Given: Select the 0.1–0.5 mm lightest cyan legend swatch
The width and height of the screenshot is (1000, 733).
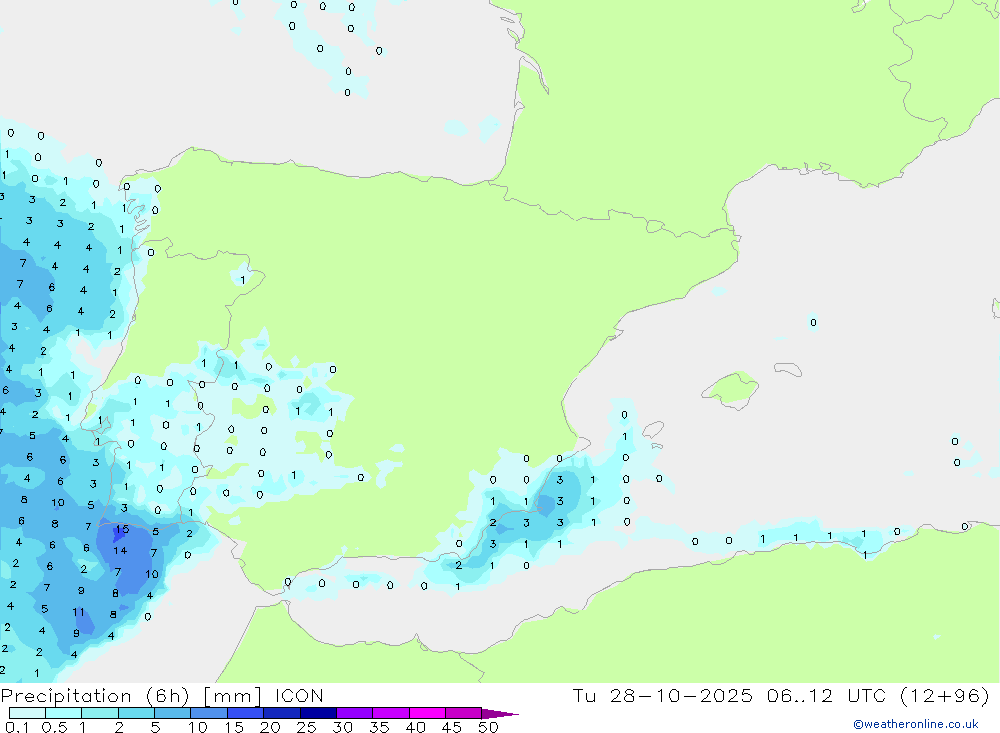Looking at the screenshot, I should 27,713.
